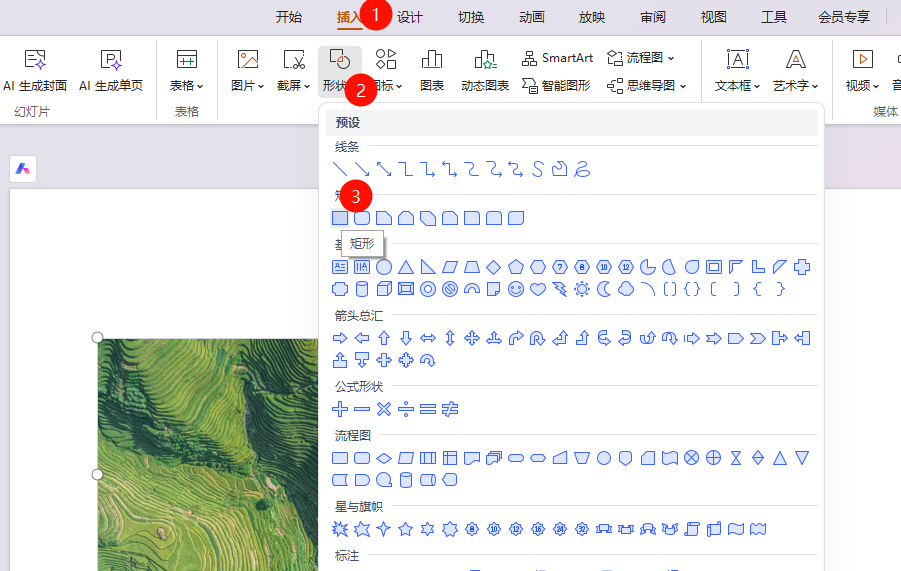Screen dimensions: 901x571
Task: Select the rounded rectangle shape
Action: [362, 218]
